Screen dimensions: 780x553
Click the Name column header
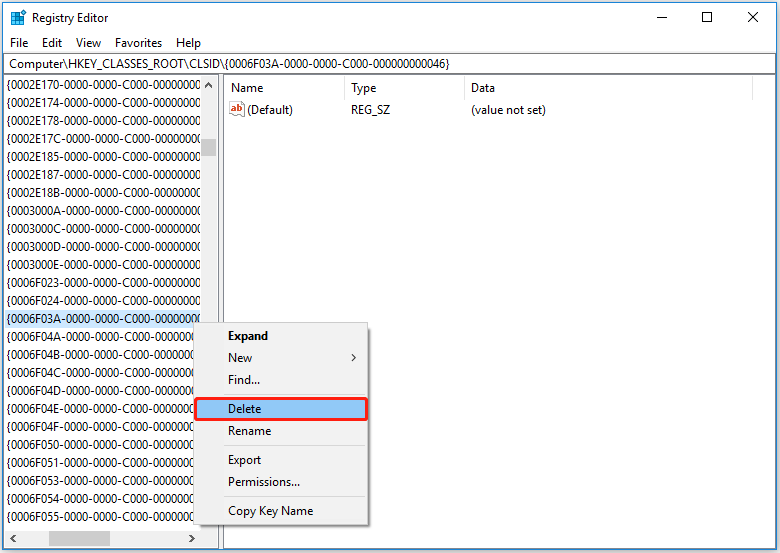click(x=286, y=88)
